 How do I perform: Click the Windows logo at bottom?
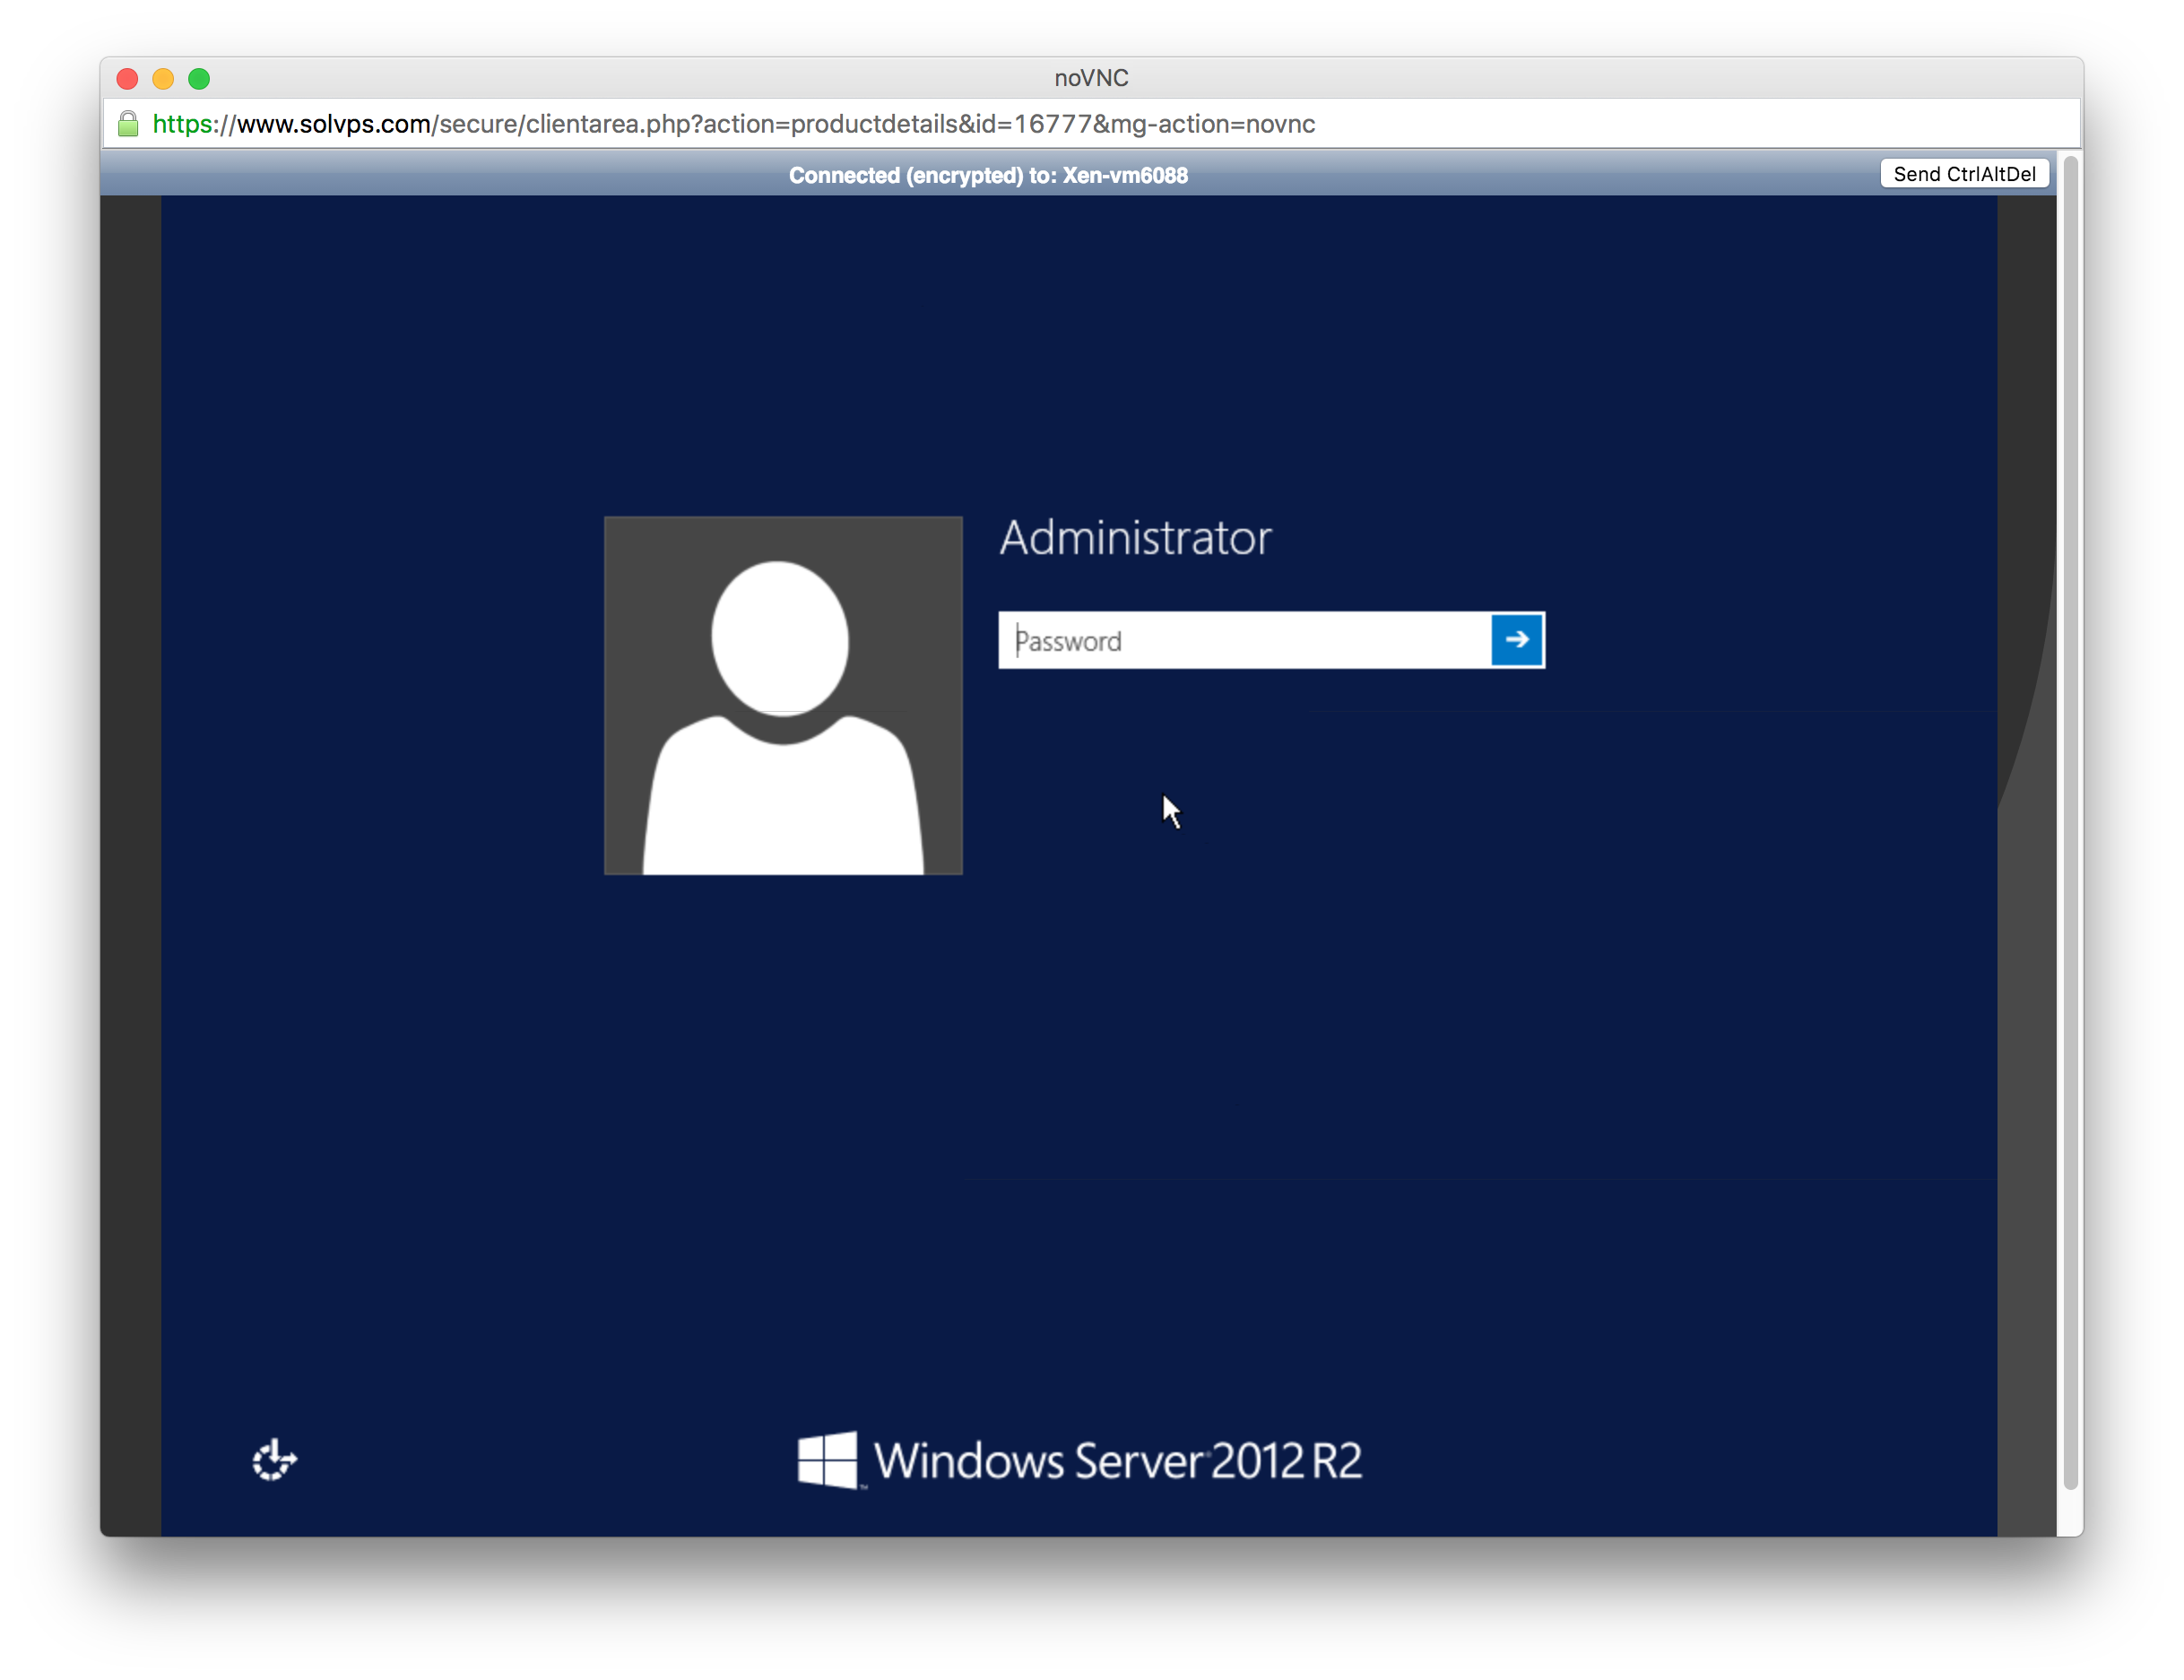827,1460
